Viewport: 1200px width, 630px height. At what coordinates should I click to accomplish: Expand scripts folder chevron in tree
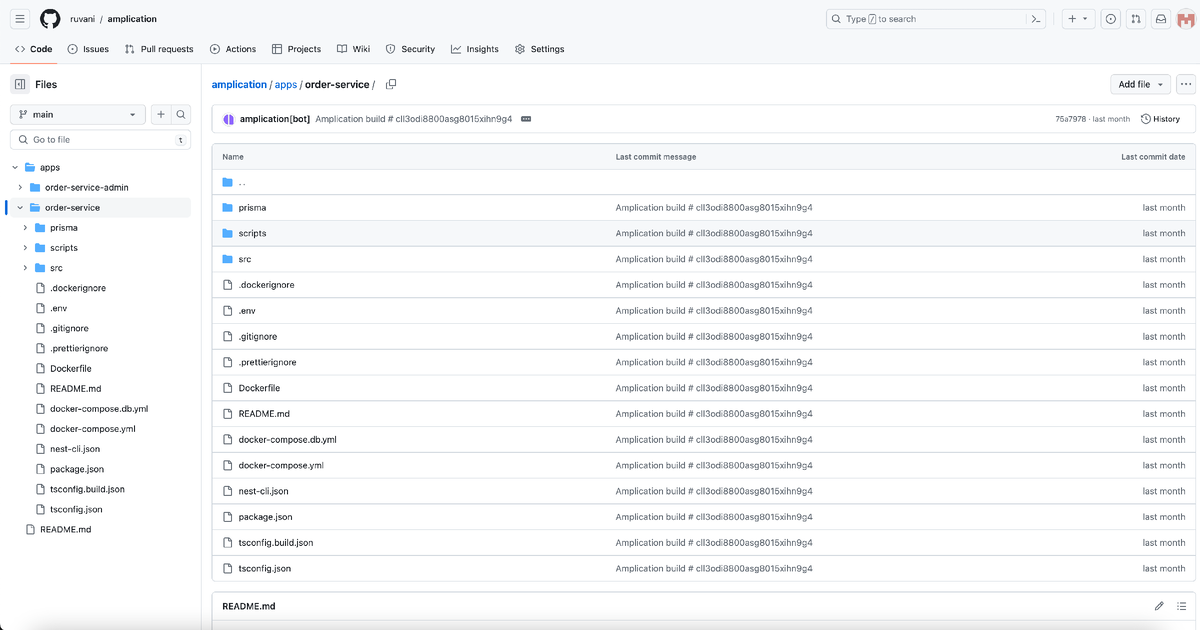click(26, 248)
